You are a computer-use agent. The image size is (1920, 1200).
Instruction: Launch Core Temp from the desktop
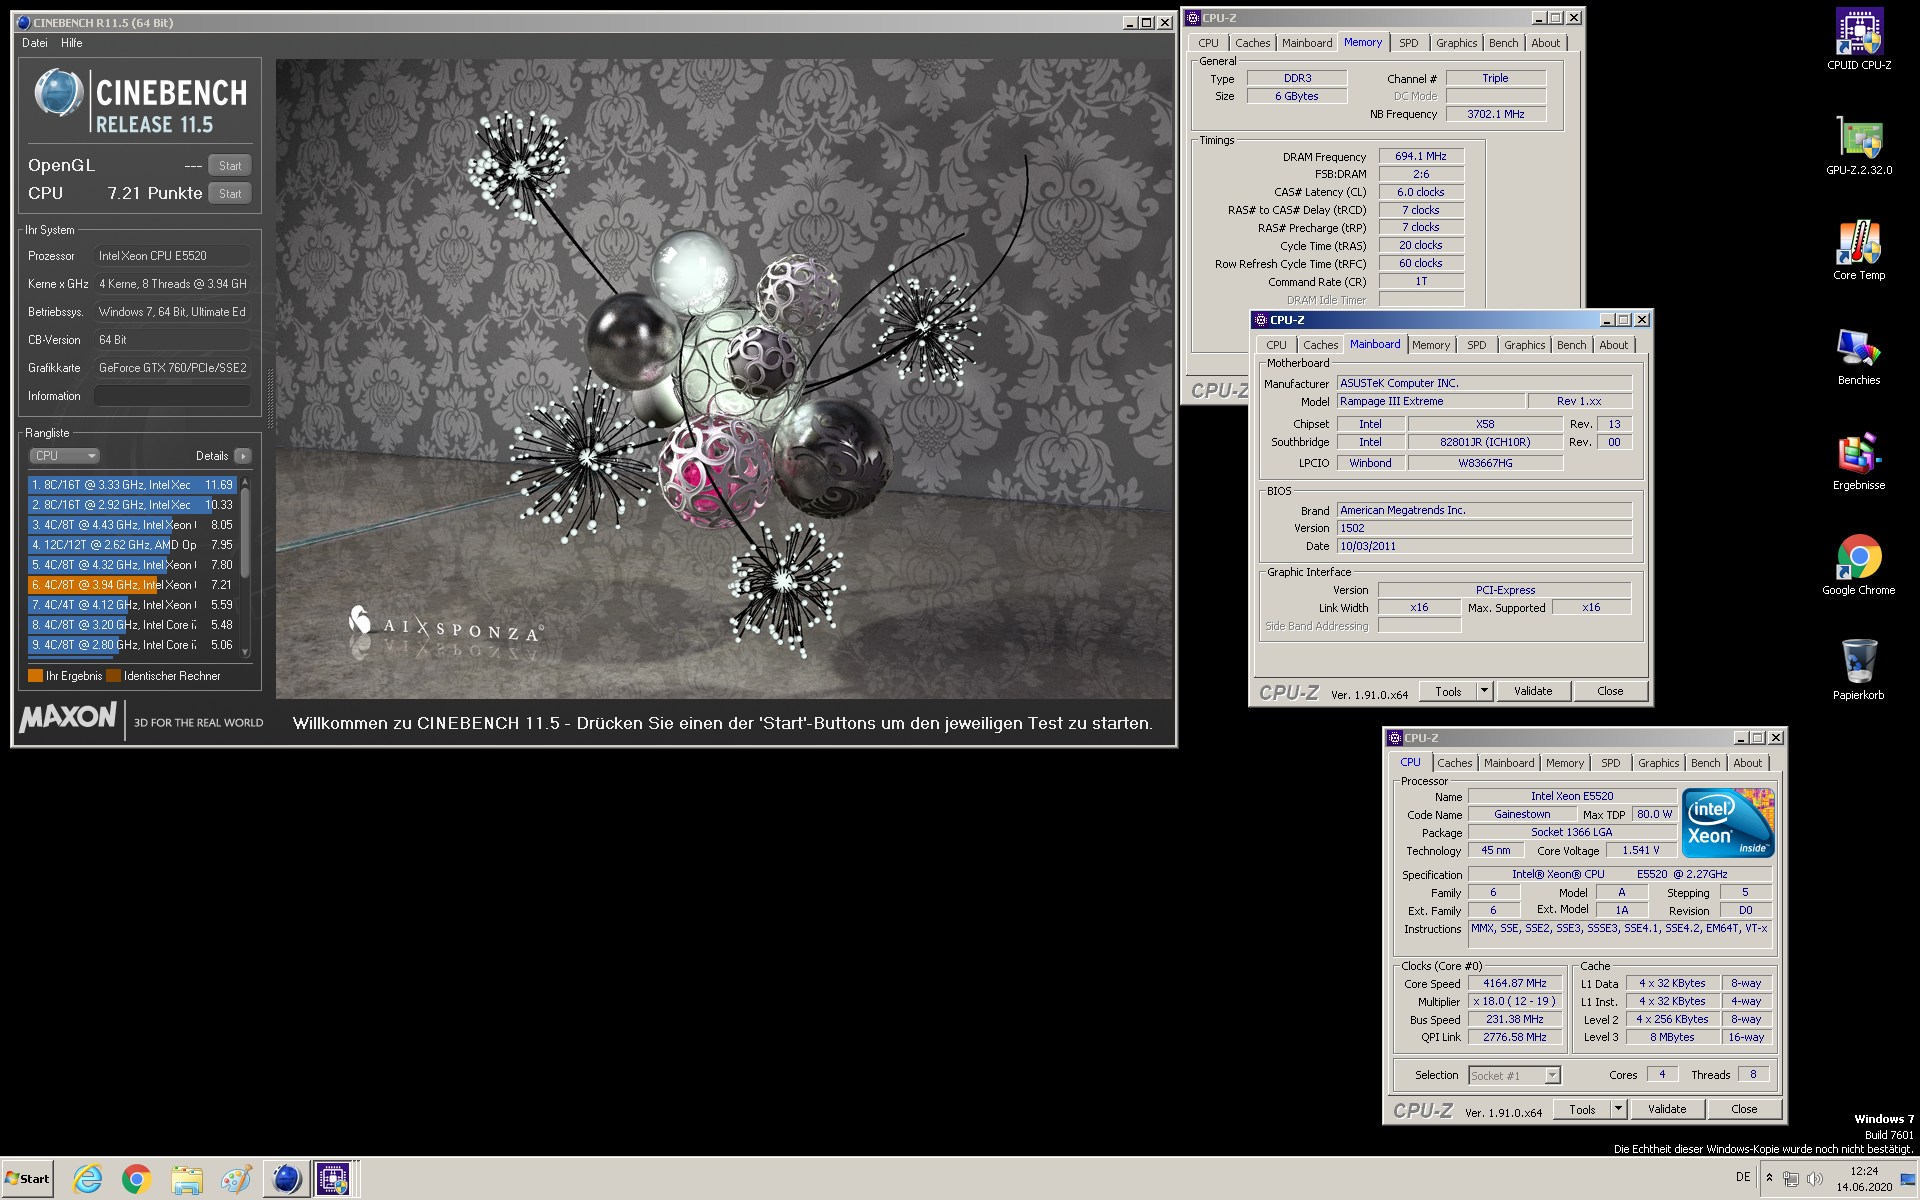1858,251
